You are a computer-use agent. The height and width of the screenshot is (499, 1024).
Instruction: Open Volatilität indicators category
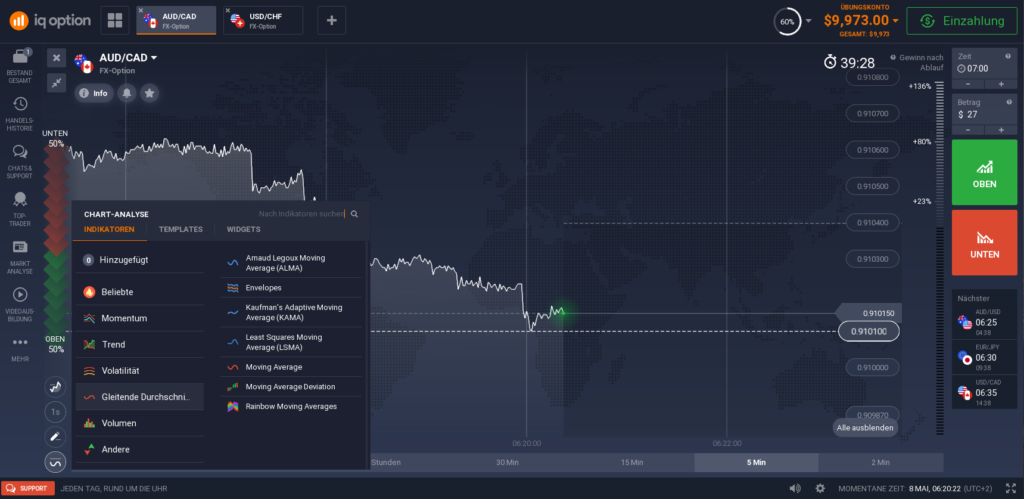[x=139, y=370]
